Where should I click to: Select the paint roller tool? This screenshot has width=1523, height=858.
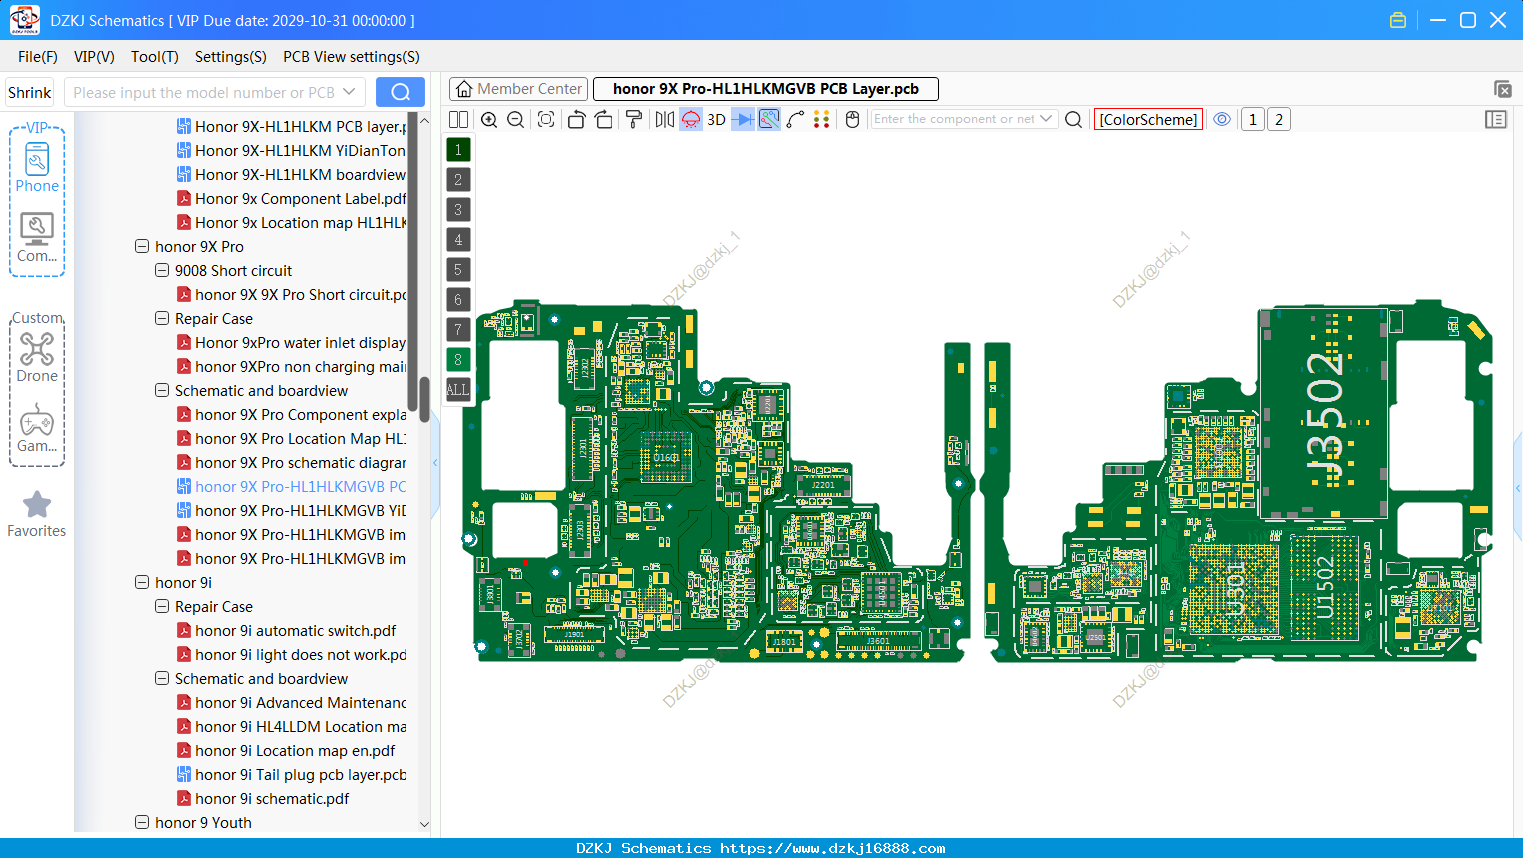pyautogui.click(x=634, y=120)
